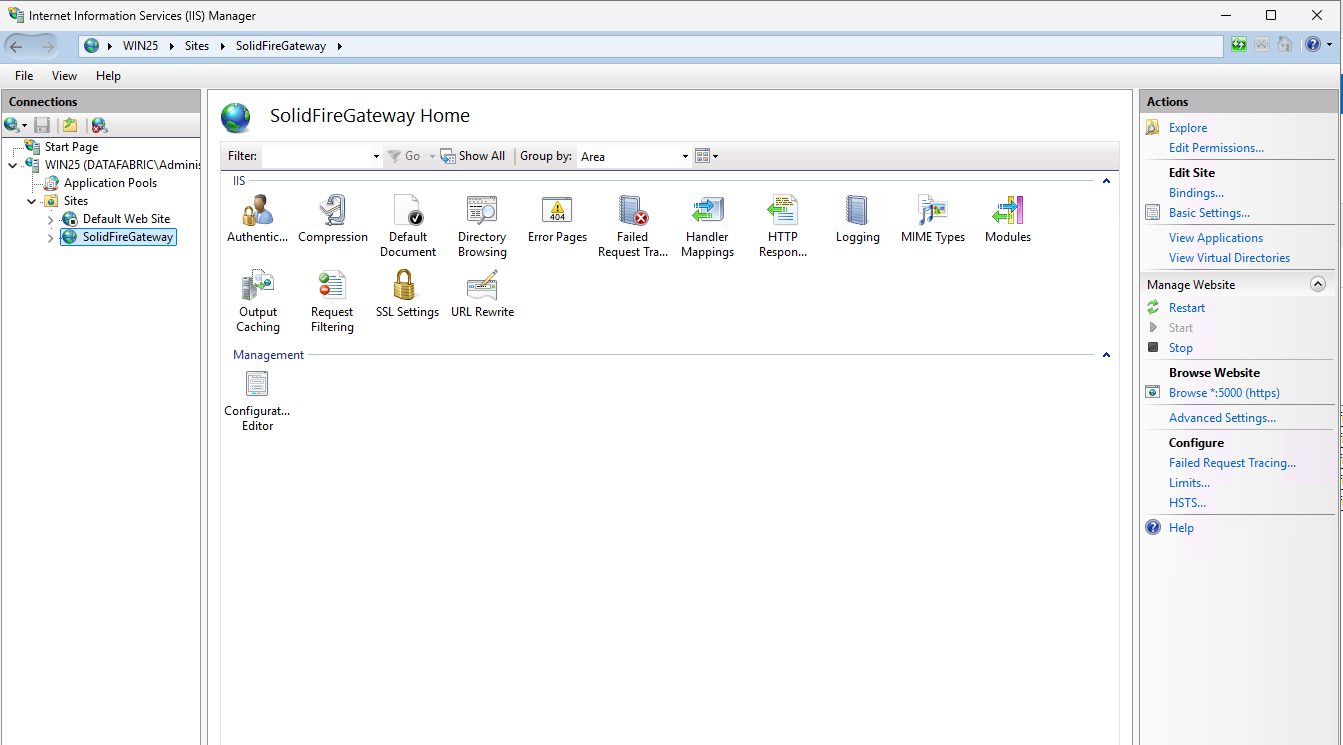The height and width of the screenshot is (745, 1343).
Task: Collapse the Management group section
Action: pos(1106,355)
